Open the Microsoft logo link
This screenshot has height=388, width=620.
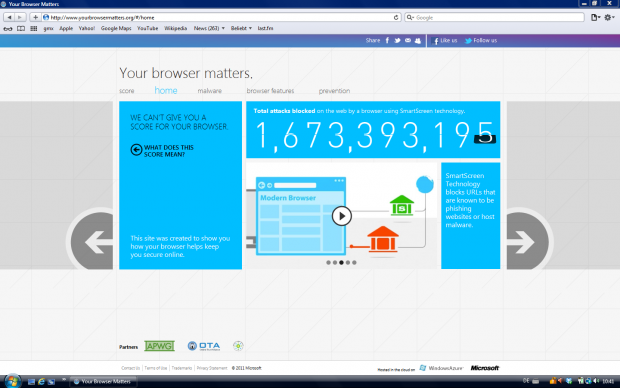pos(485,368)
